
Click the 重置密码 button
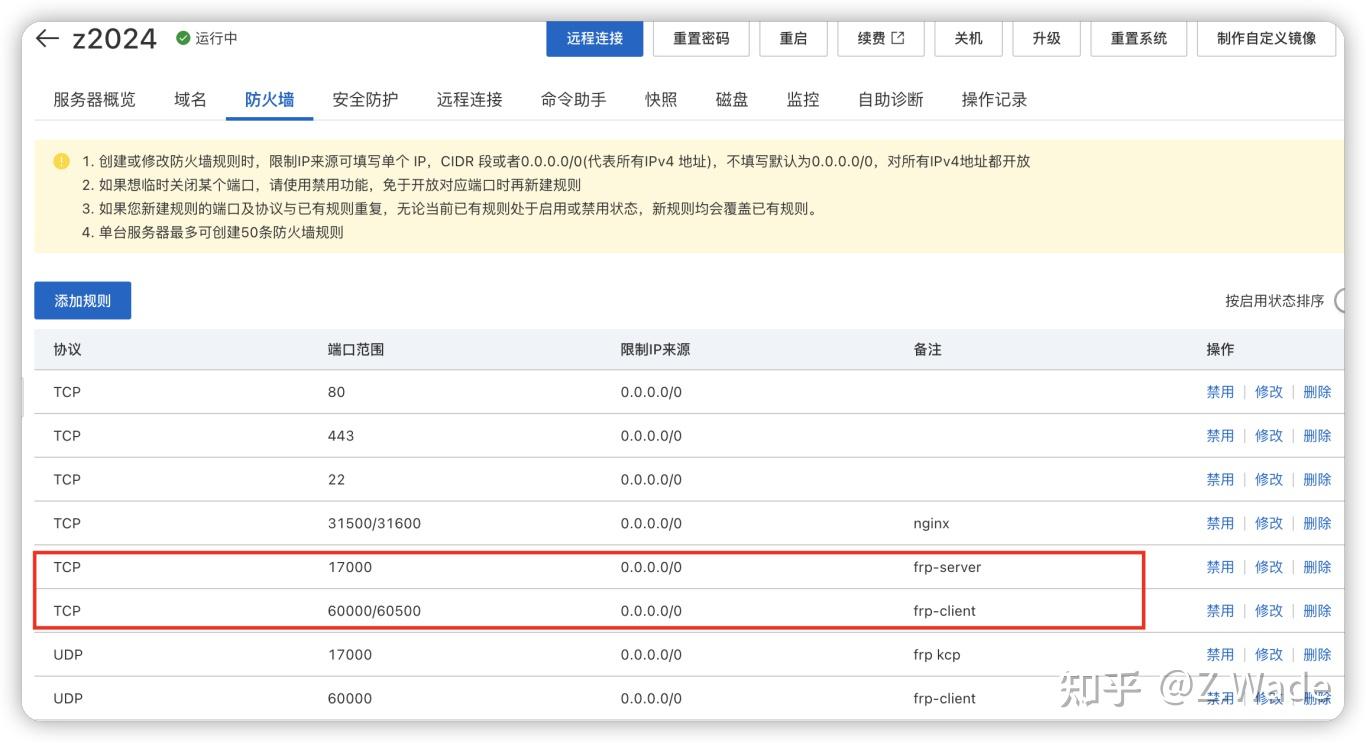[701, 38]
